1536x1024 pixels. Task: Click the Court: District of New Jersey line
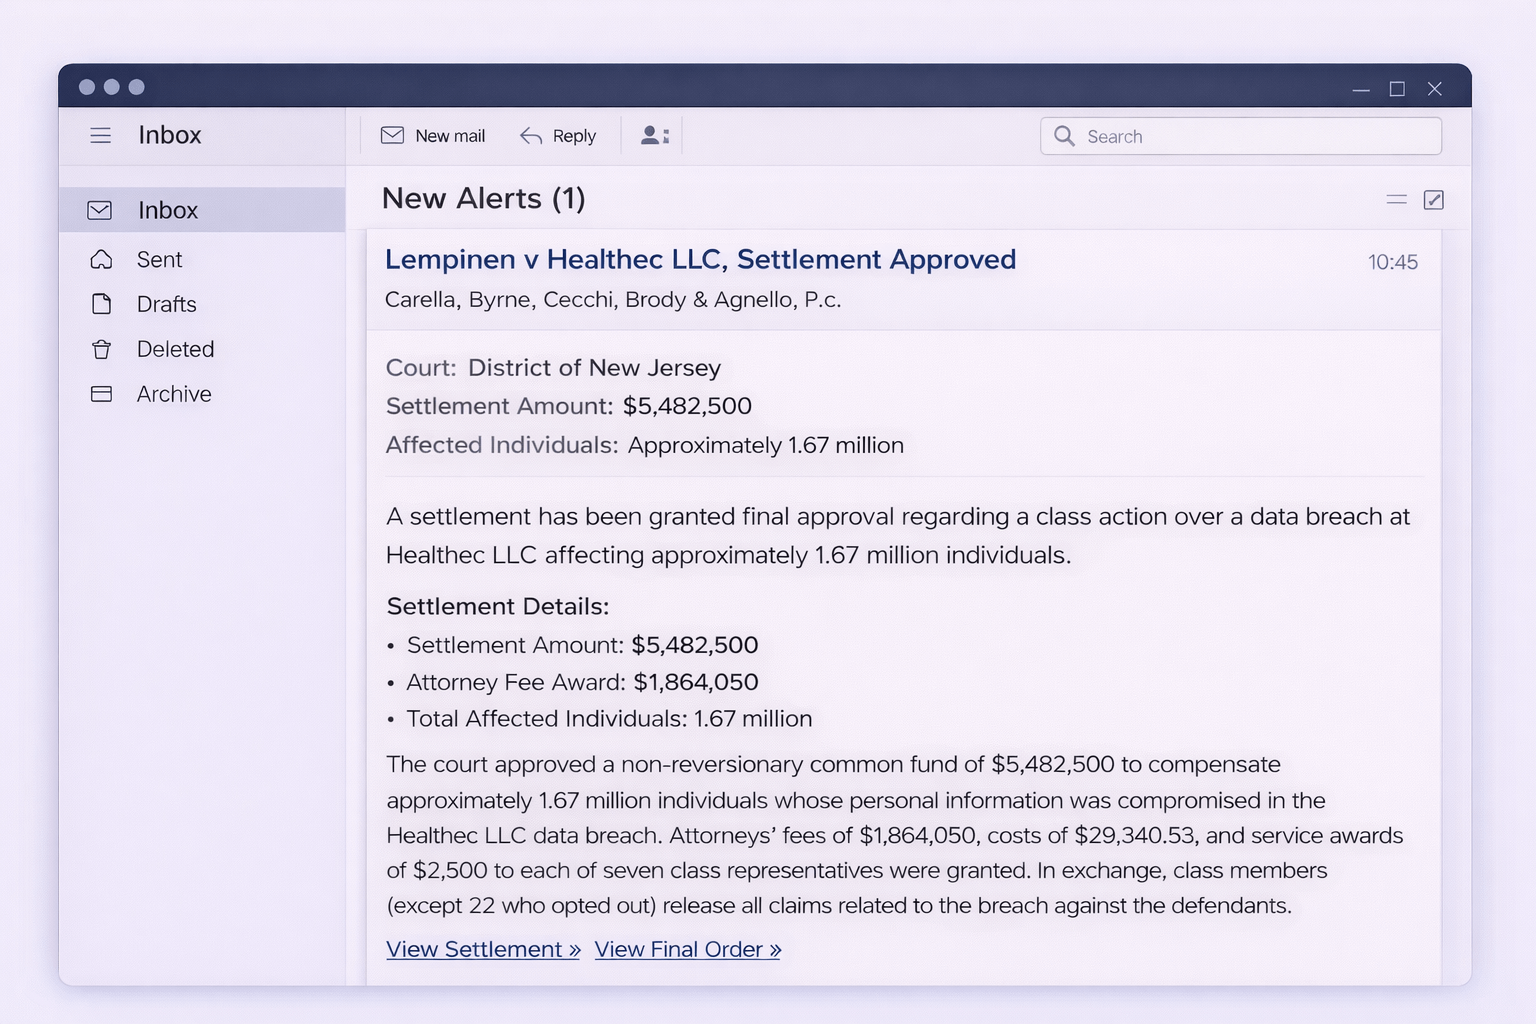(553, 368)
